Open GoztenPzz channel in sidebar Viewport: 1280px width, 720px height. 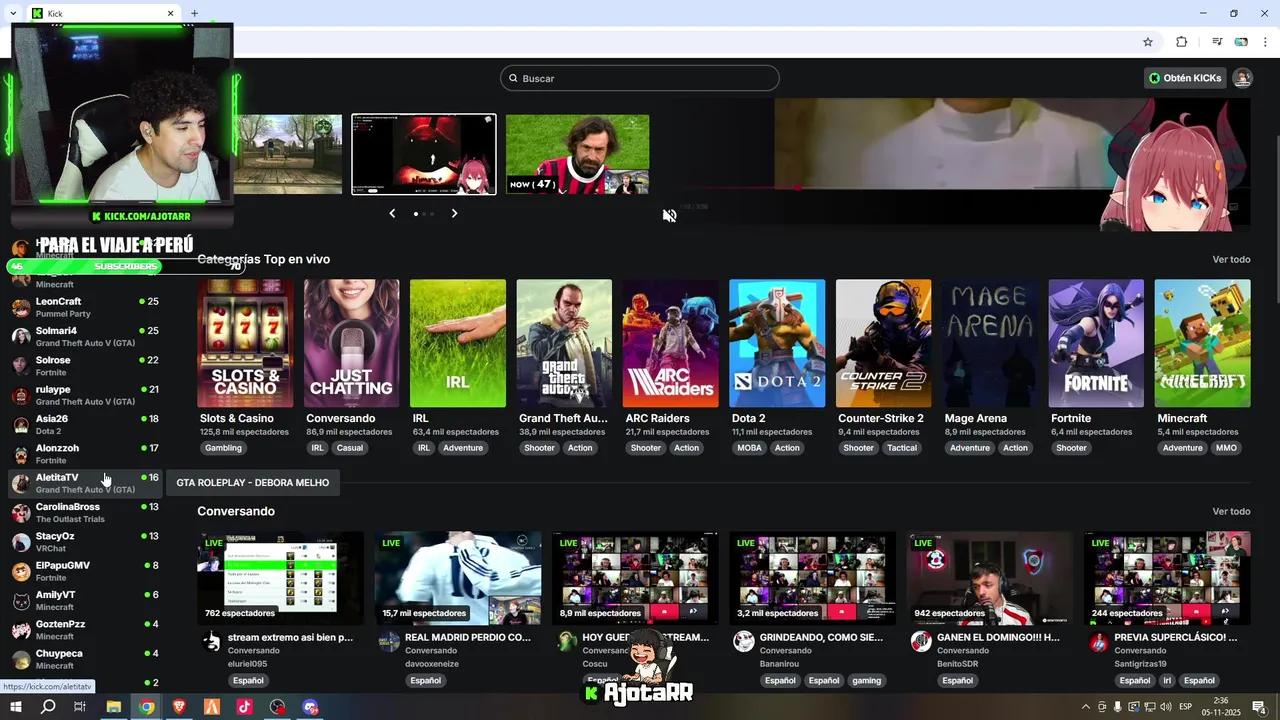85,630
